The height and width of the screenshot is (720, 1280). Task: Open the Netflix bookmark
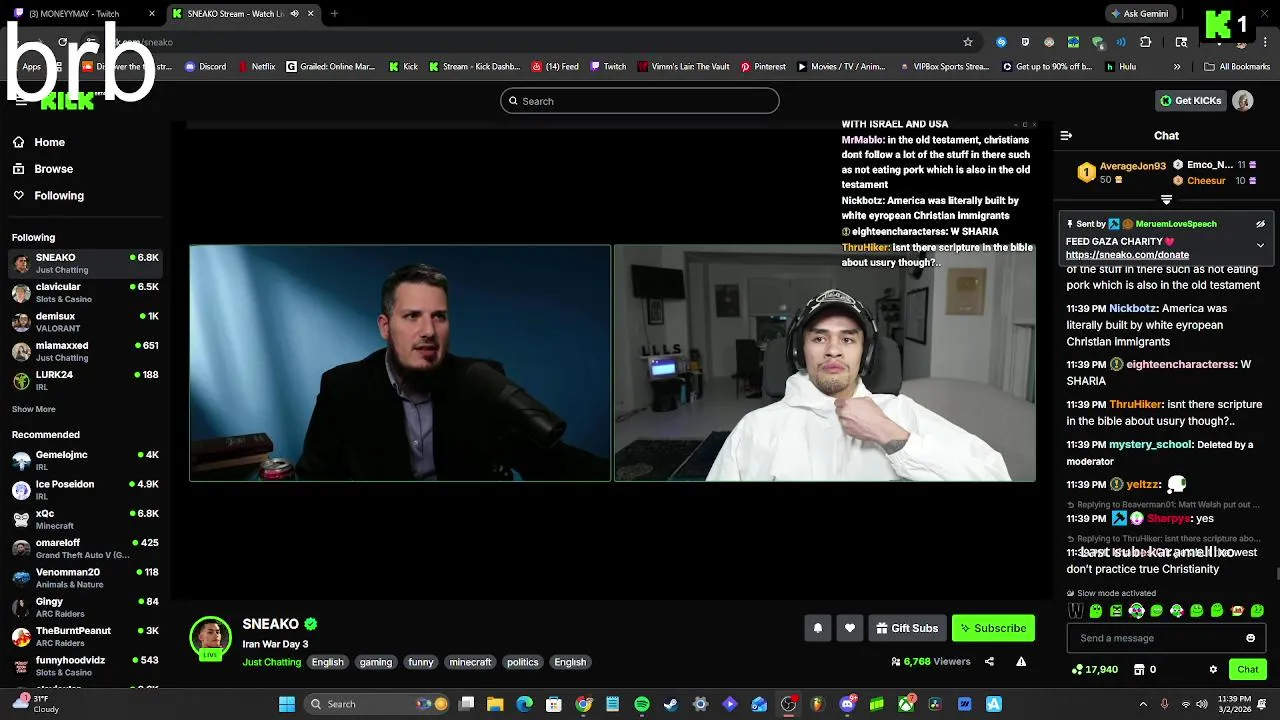(256, 67)
